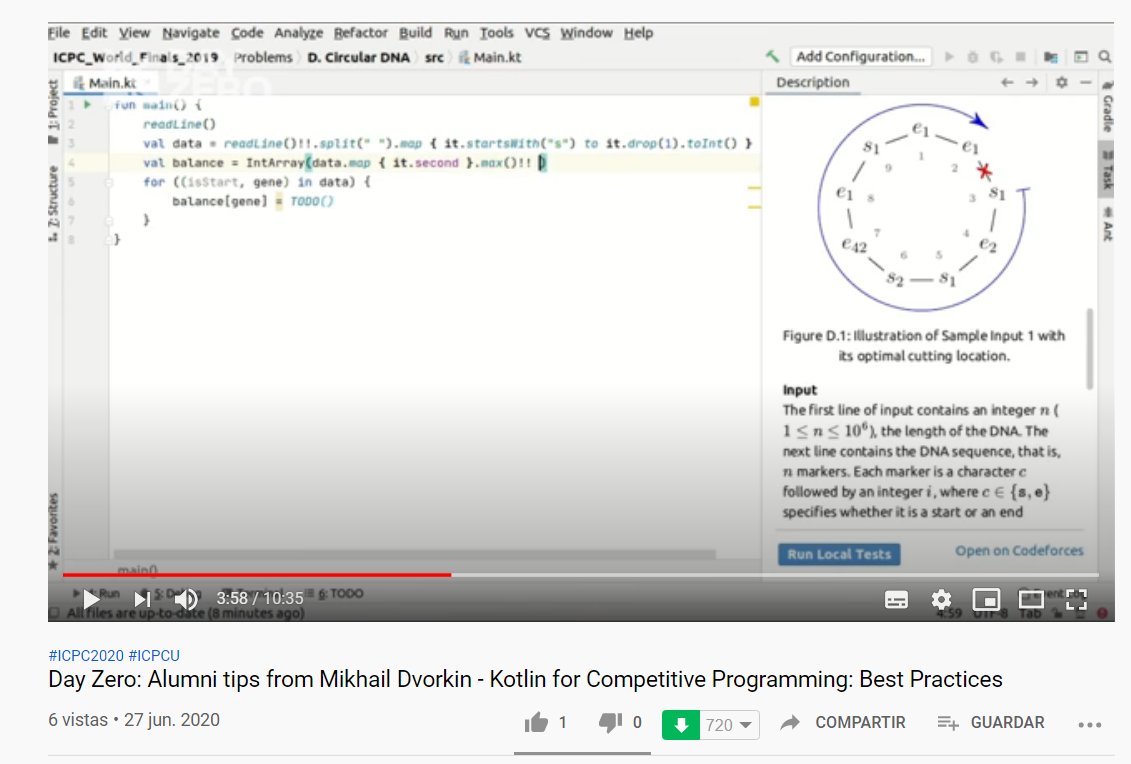Open the Run menu
Viewport: 1131px width, 764px height.
click(456, 32)
